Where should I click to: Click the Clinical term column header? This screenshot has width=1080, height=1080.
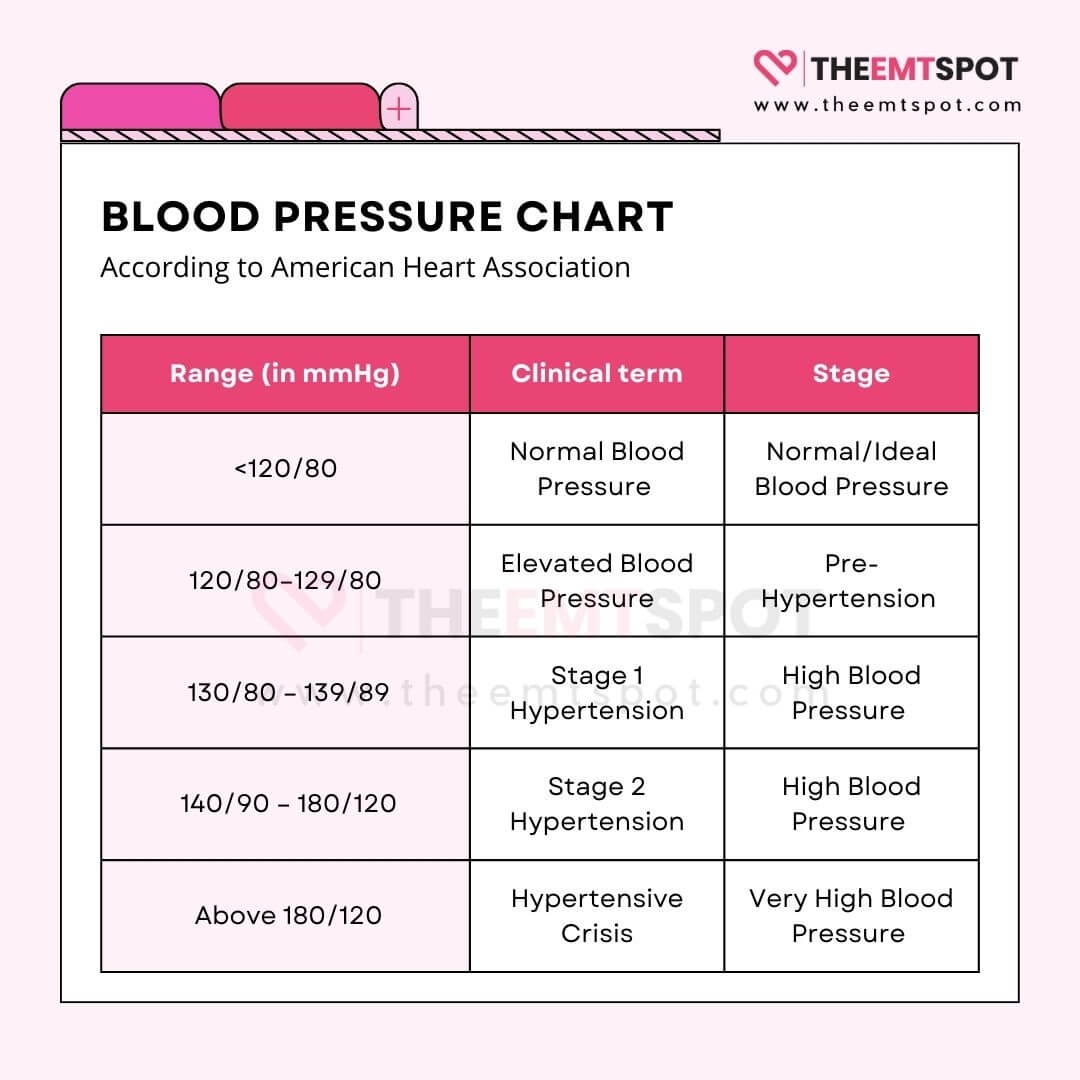pos(597,374)
